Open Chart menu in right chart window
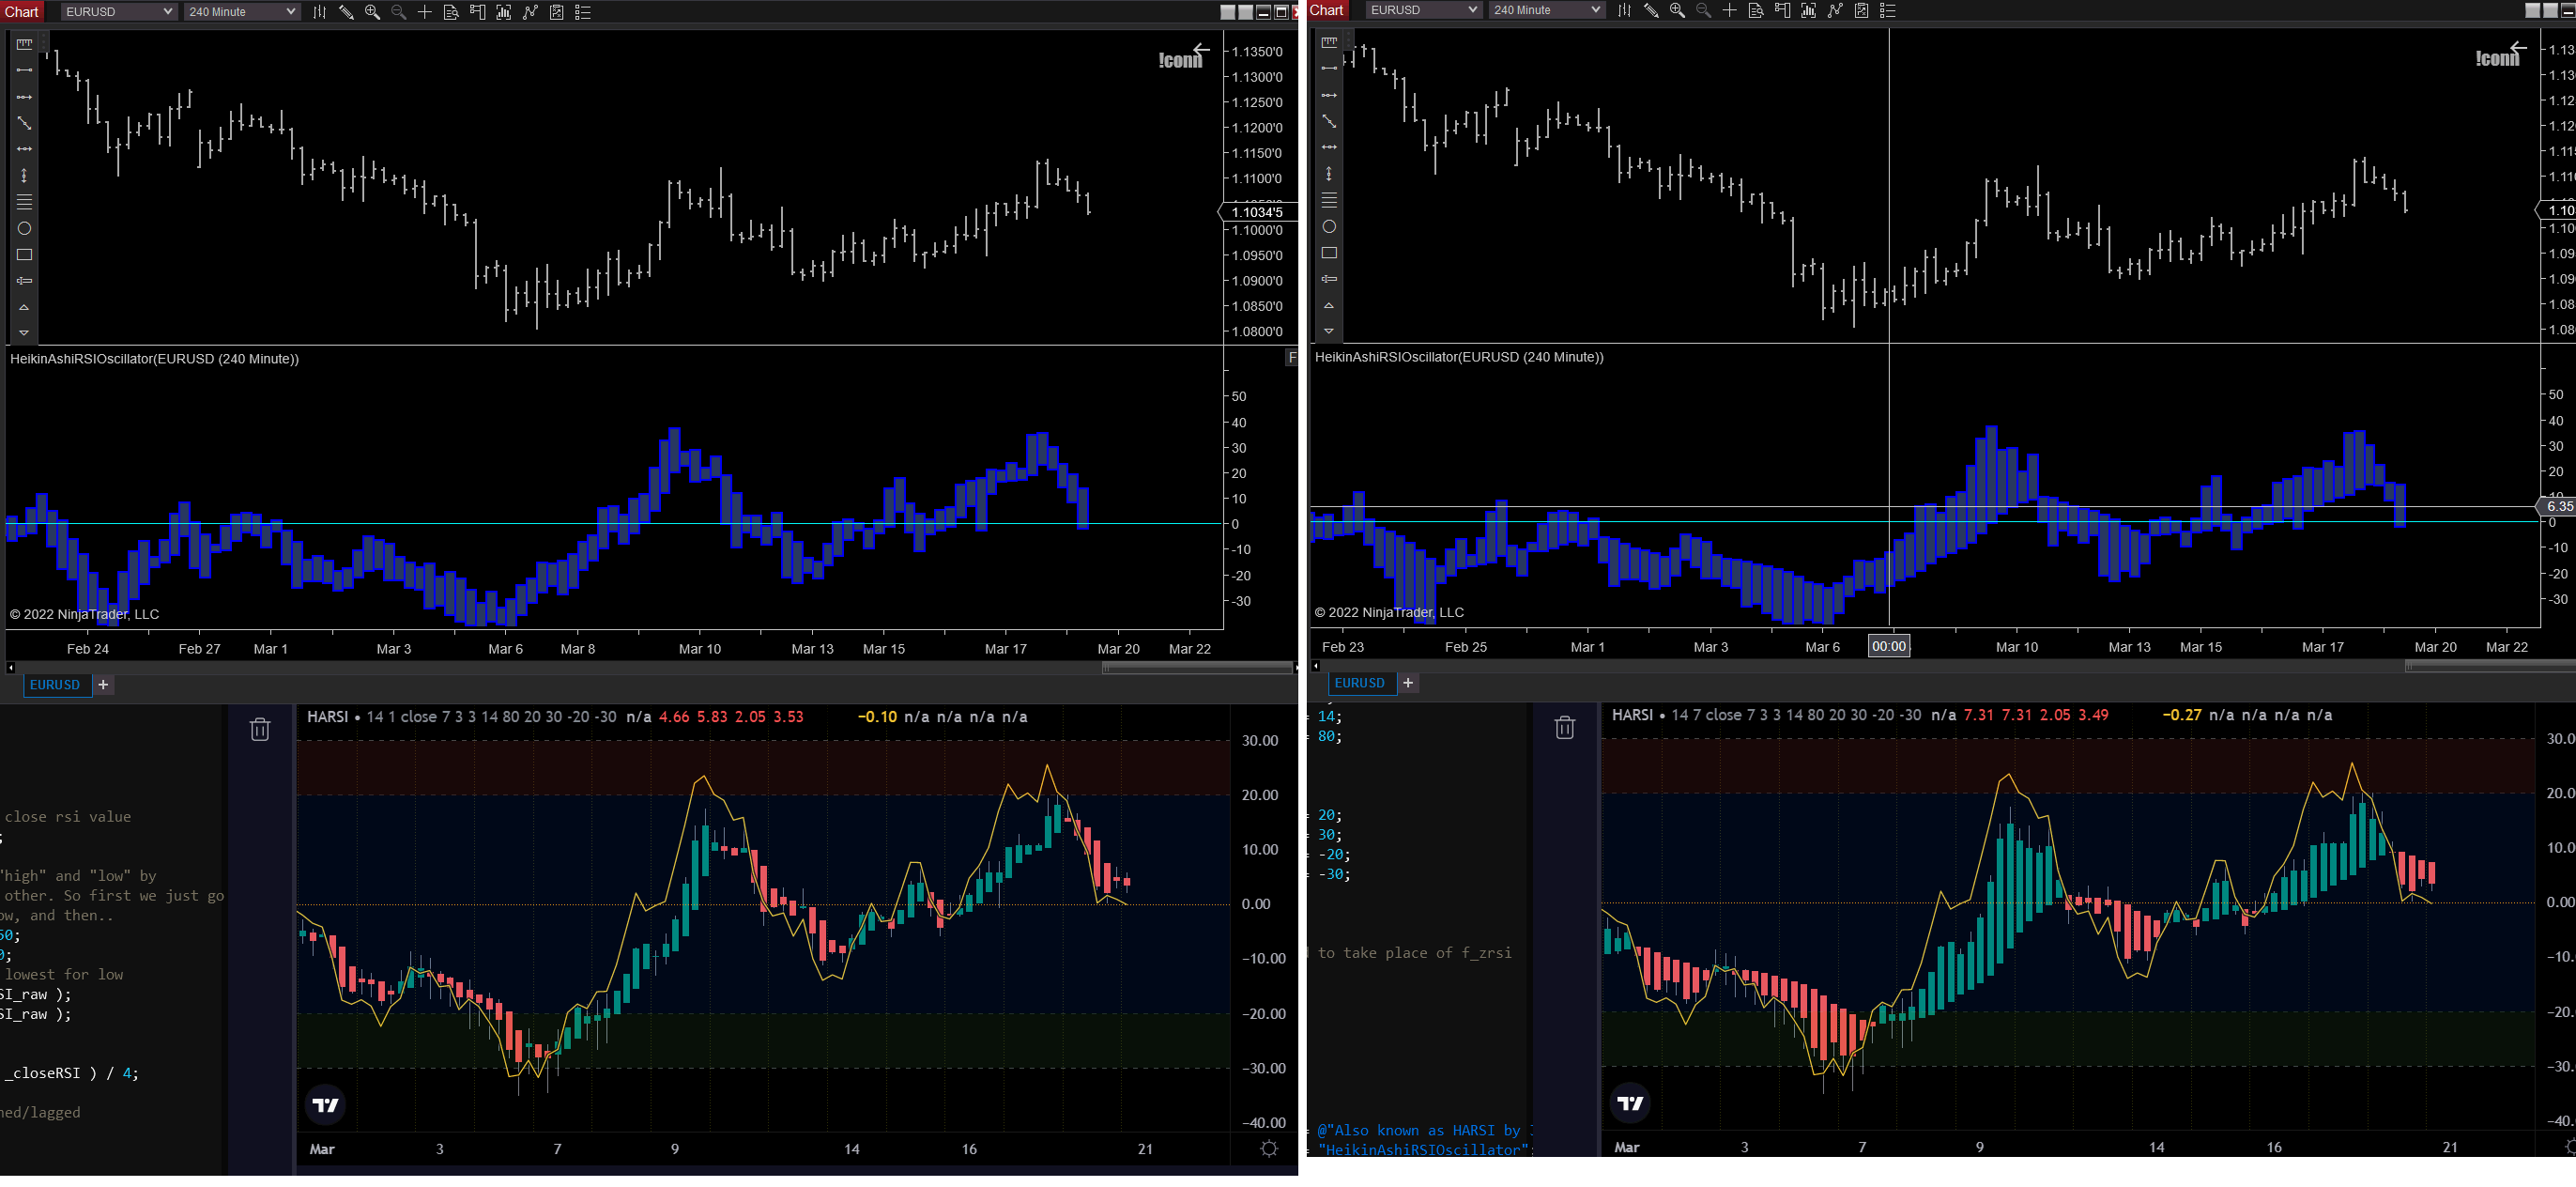The height and width of the screenshot is (1187, 2576). pyautogui.click(x=1327, y=10)
